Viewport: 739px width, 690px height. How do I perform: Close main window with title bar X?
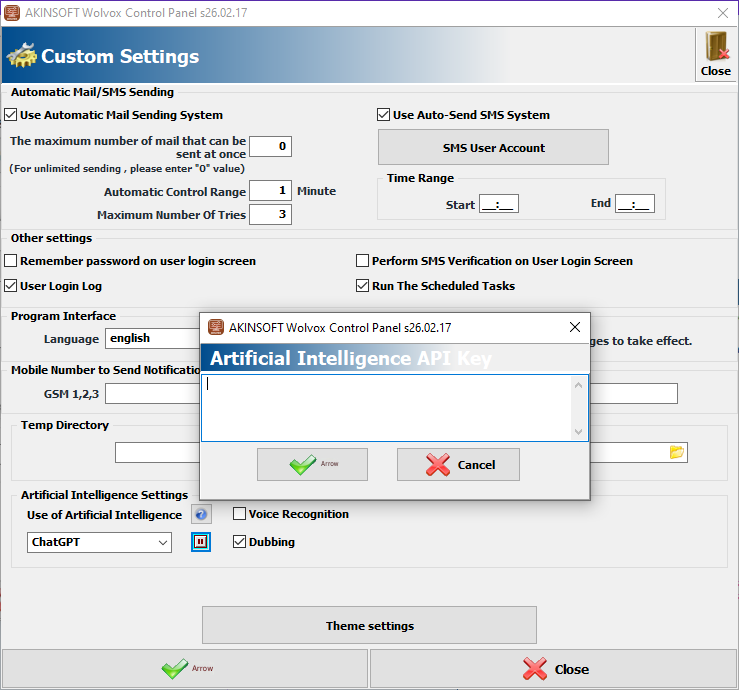click(723, 13)
